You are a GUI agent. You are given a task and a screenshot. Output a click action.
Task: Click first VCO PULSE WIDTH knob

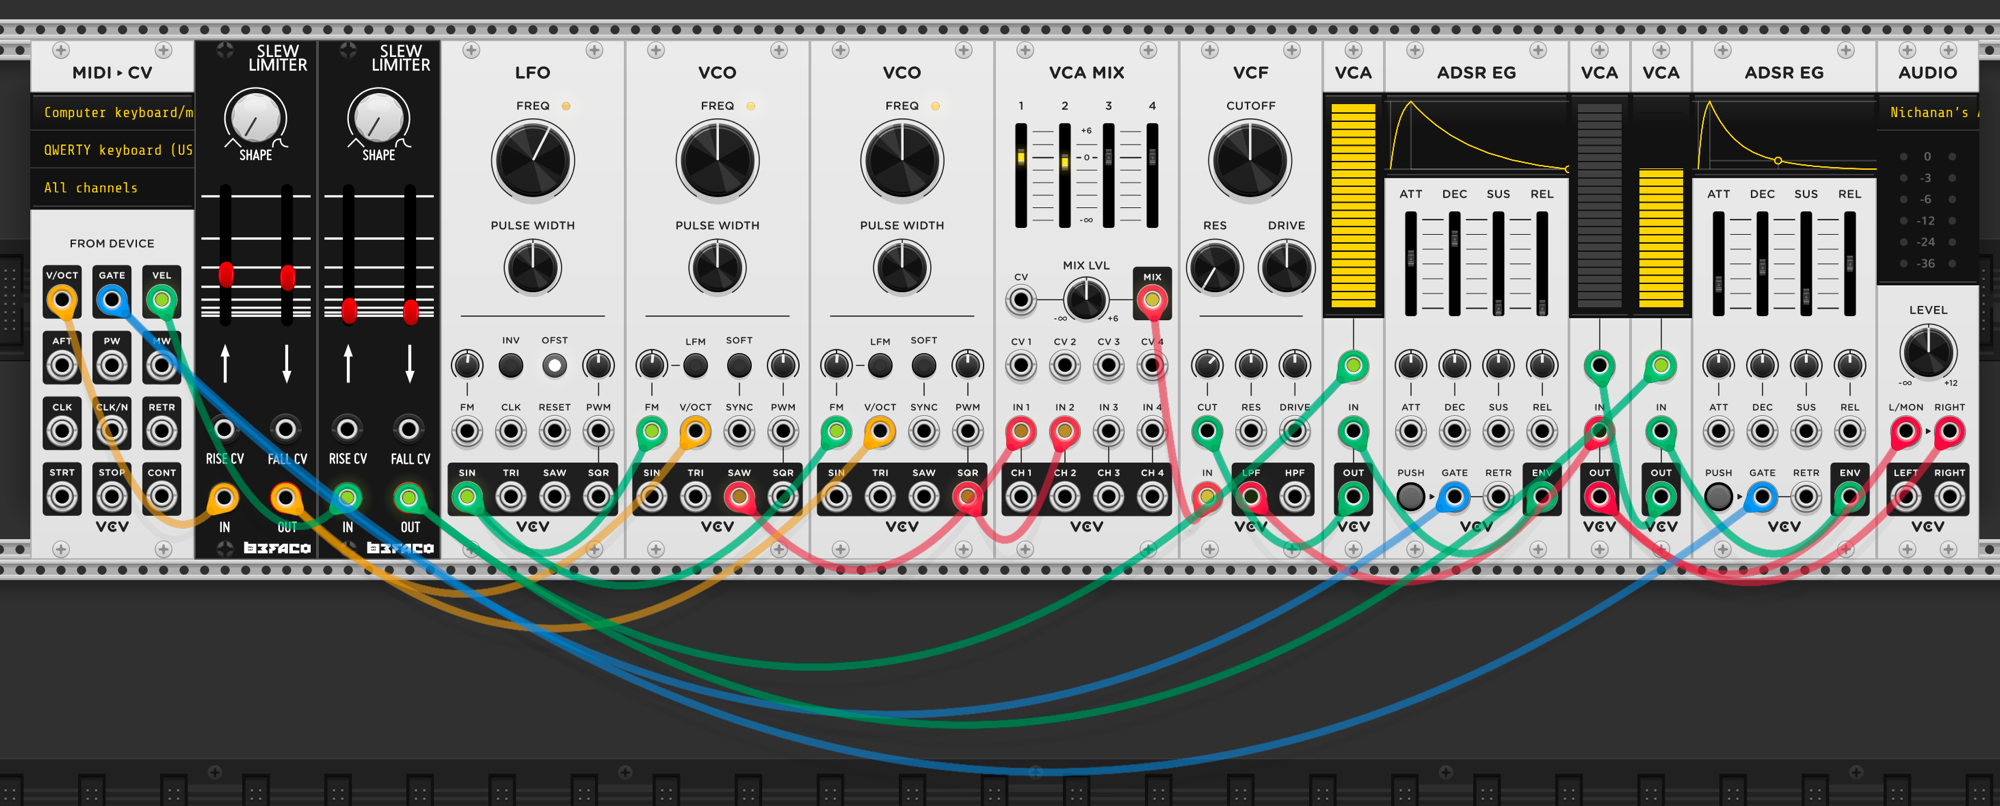coord(717,268)
